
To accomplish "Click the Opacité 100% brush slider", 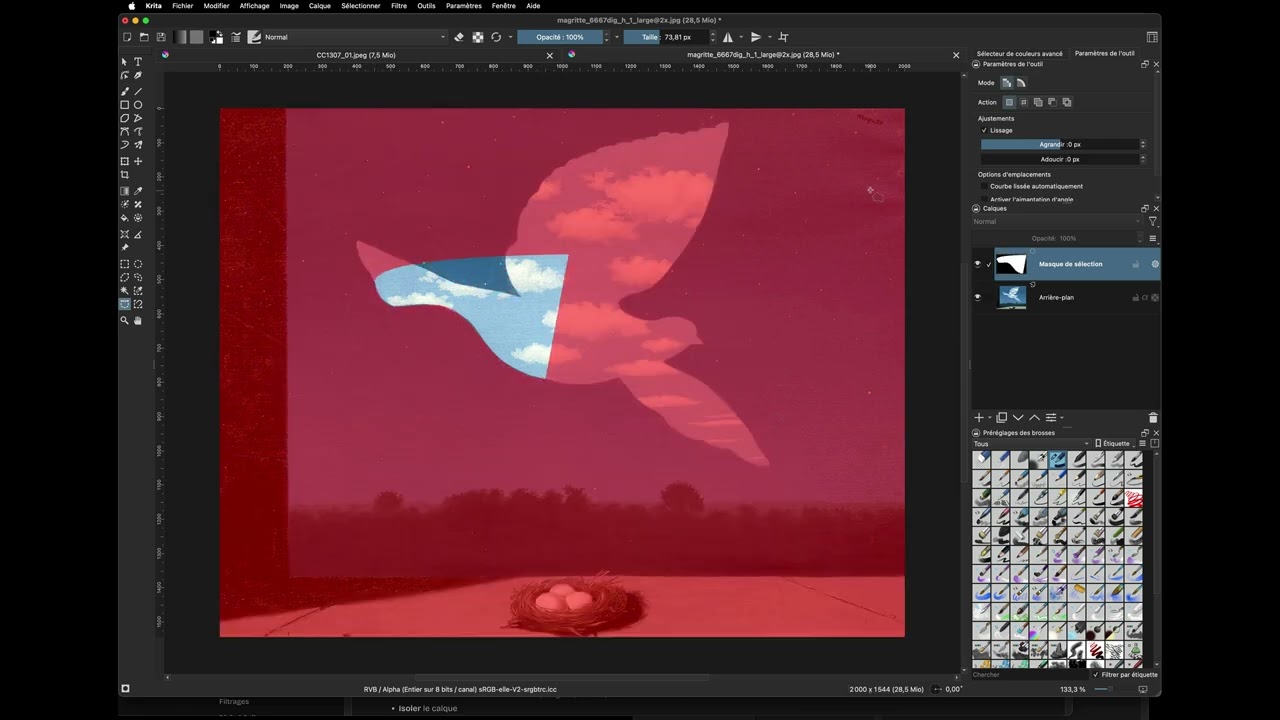I will pyautogui.click(x=559, y=37).
